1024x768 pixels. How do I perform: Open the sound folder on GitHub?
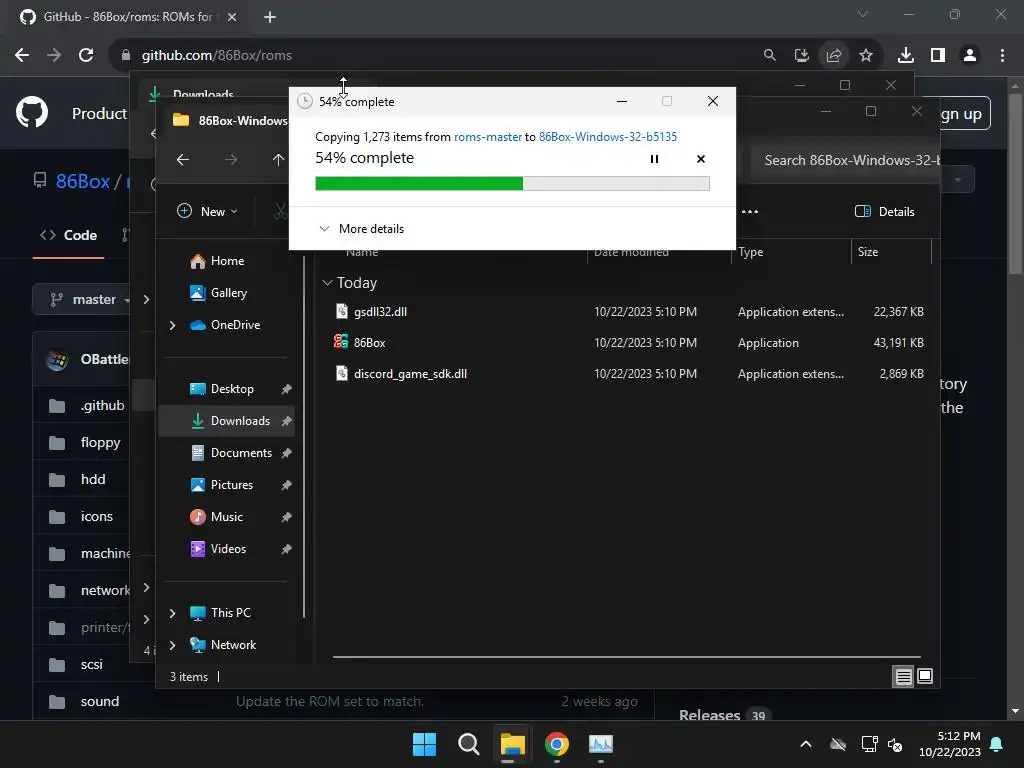100,701
